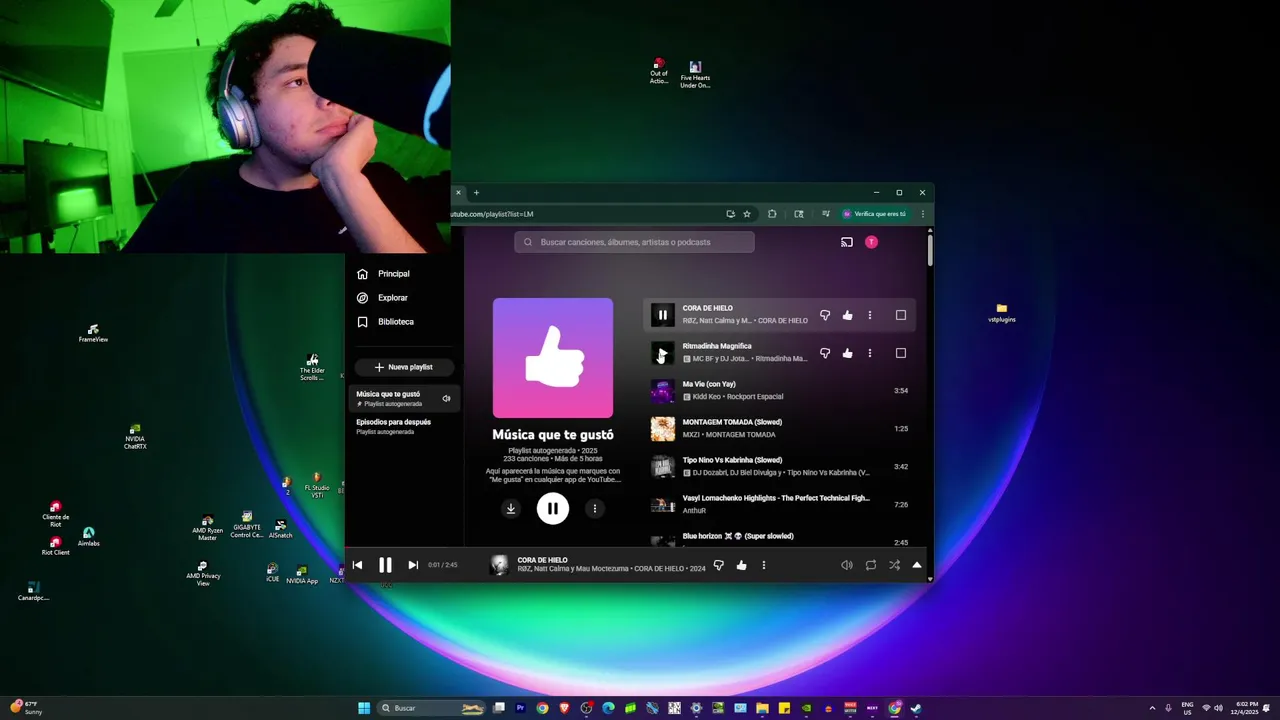The width and height of the screenshot is (1280, 720).
Task: Toggle like on CORA DE HIELO playlist row
Action: [847, 315]
